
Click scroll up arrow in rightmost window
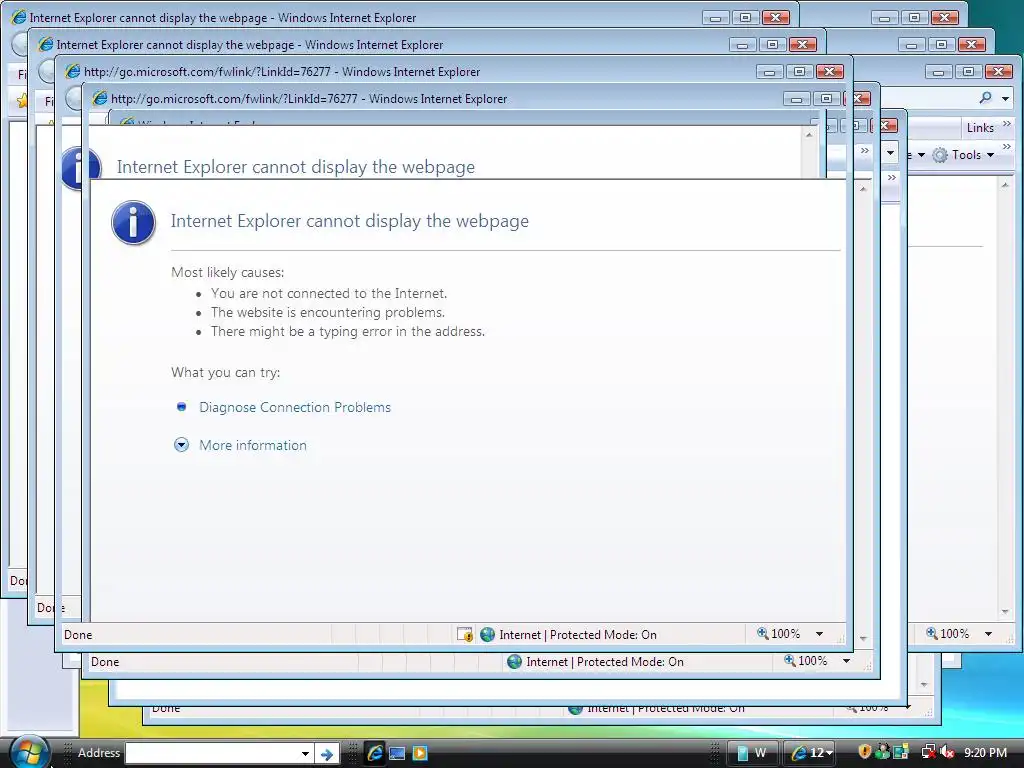[1005, 186]
